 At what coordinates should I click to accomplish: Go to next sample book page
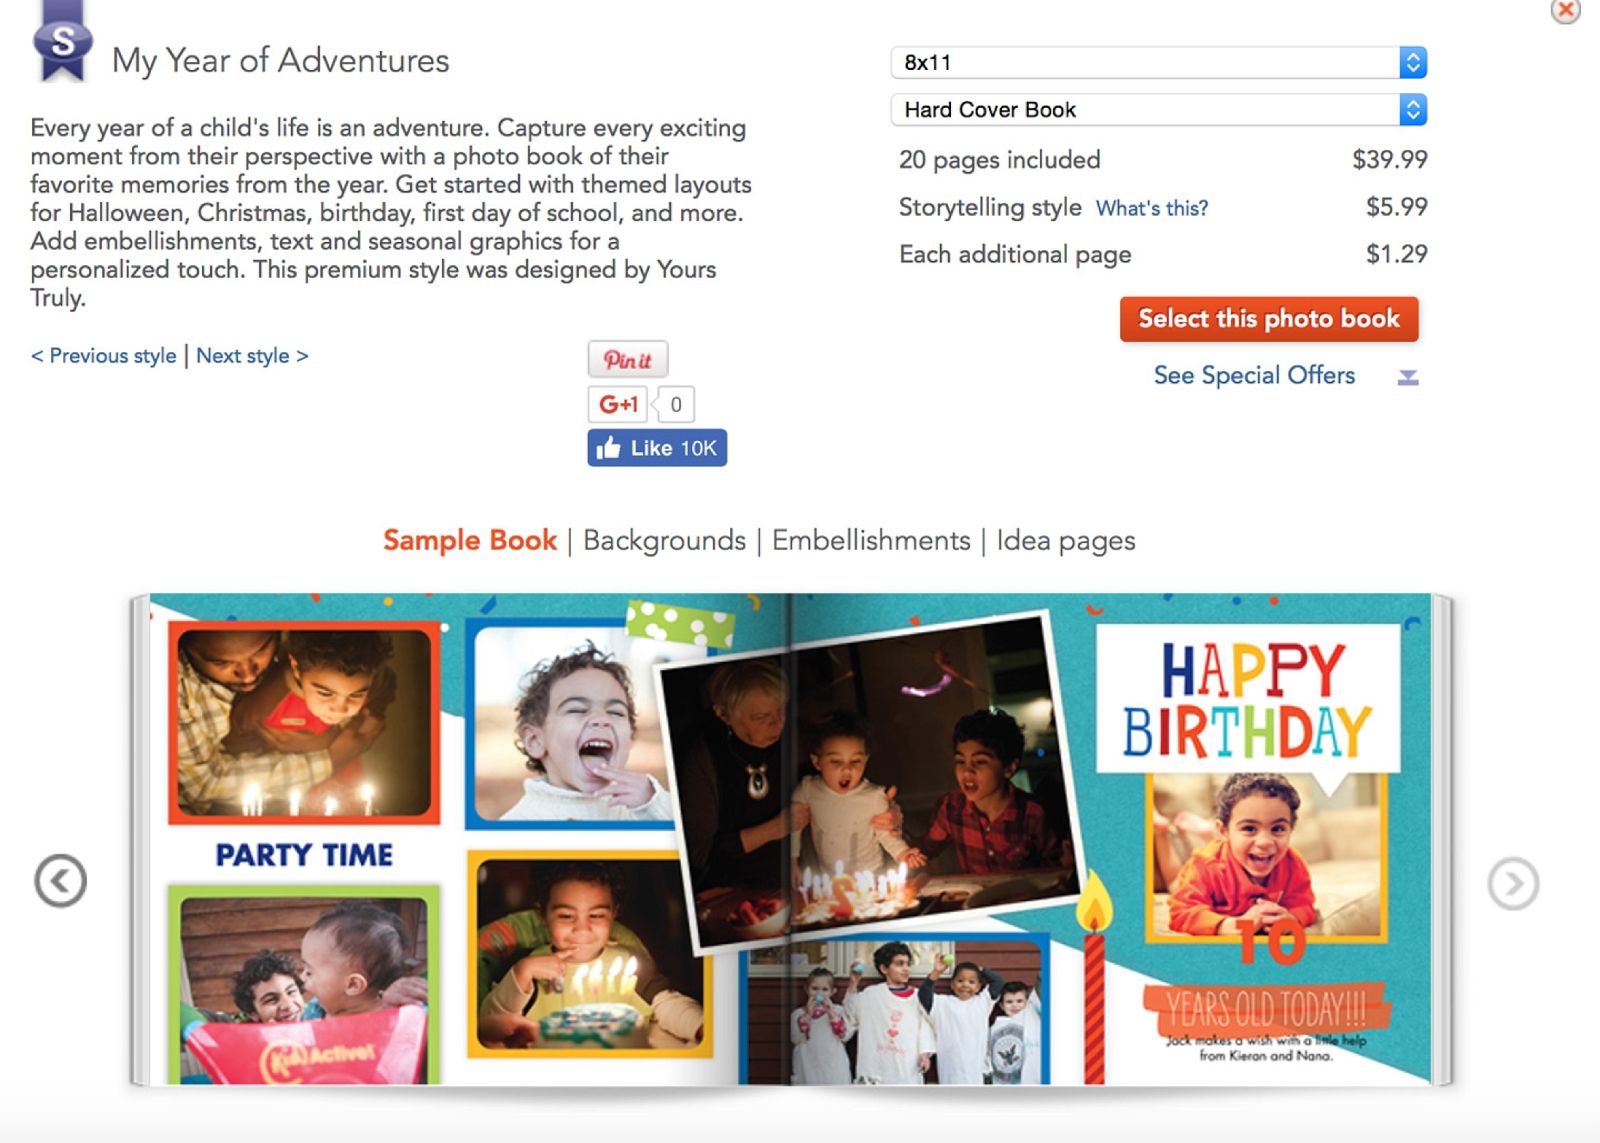(x=1512, y=884)
